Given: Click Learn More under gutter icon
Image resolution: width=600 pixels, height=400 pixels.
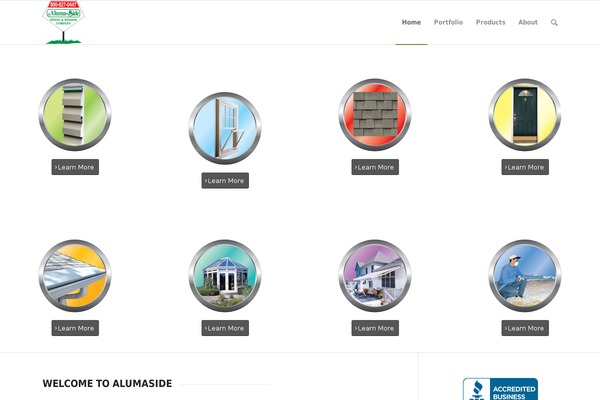Looking at the screenshot, I should click(x=75, y=328).
